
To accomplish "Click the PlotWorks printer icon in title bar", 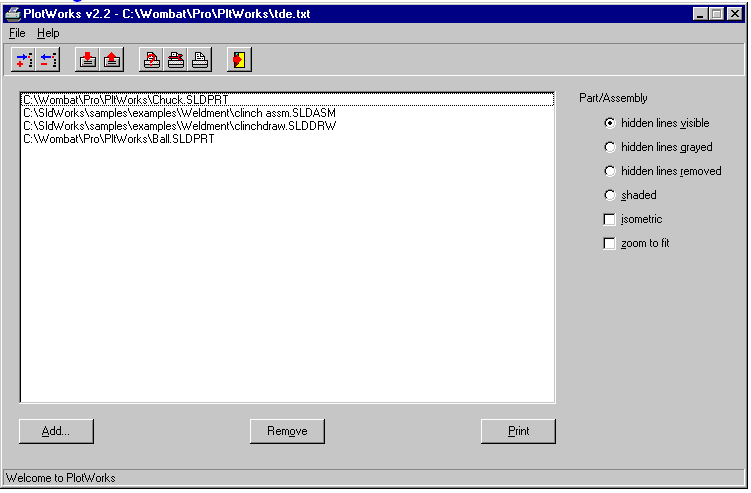I will 12,14.
